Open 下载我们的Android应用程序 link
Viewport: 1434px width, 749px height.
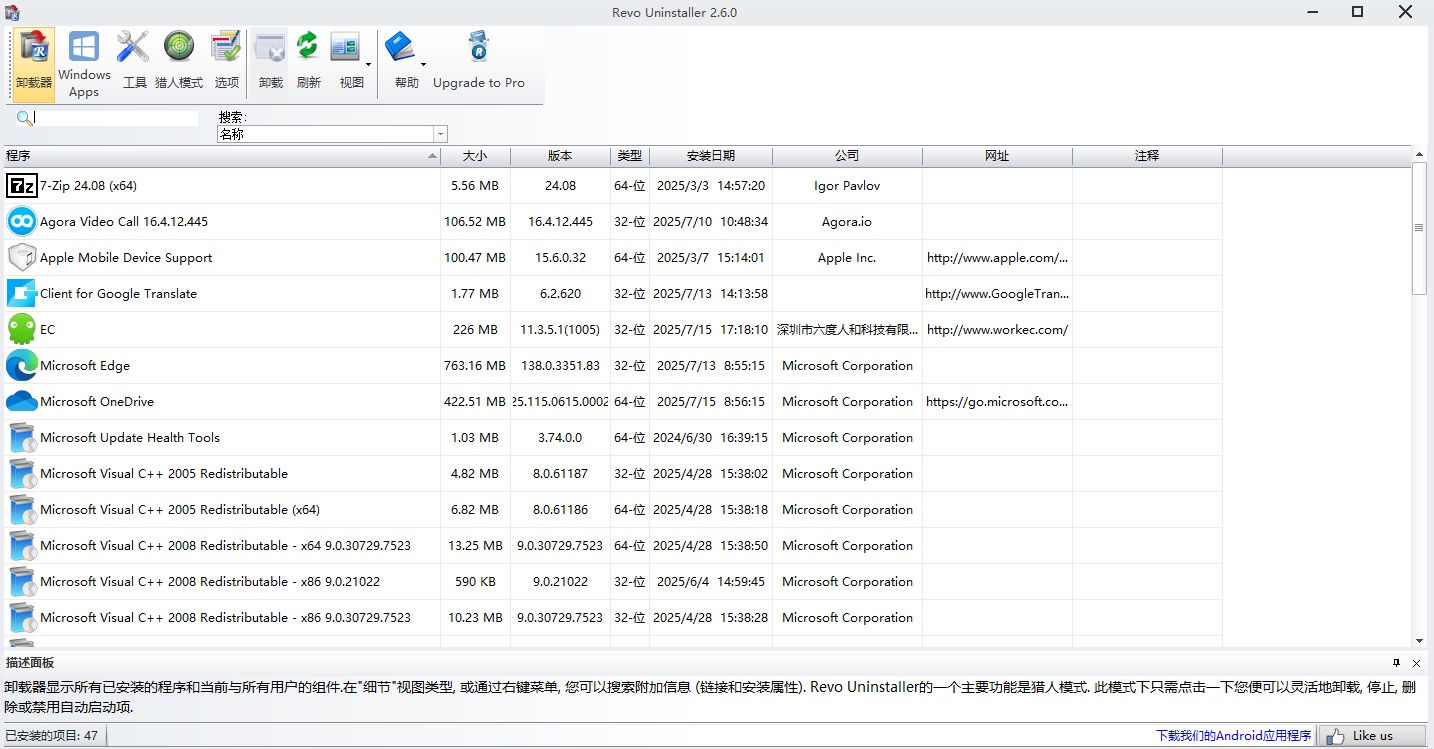click(1233, 736)
